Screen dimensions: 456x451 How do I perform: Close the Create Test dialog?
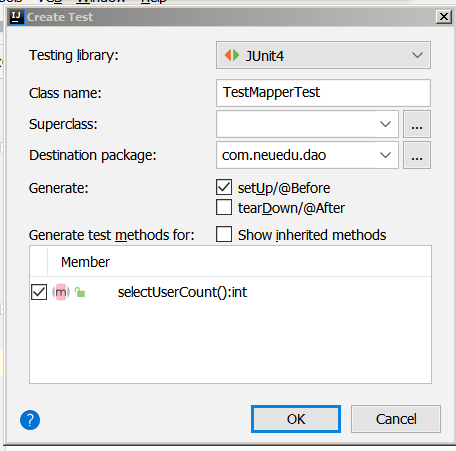point(444,17)
